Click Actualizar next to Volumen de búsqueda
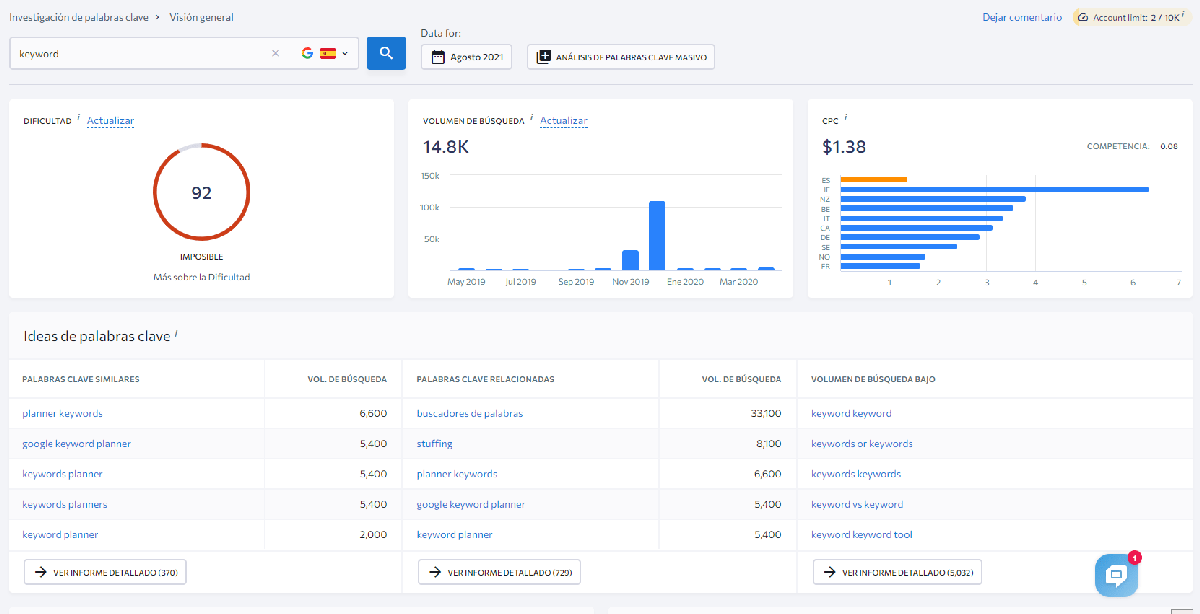1200x614 pixels. [x=564, y=121]
